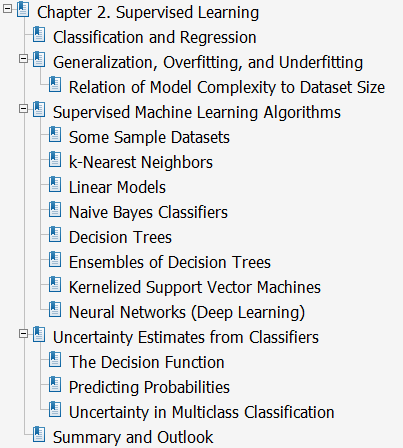Click the bookmark icon for Some Sample Datasets
The width and height of the screenshot is (403, 448).
click(55, 135)
